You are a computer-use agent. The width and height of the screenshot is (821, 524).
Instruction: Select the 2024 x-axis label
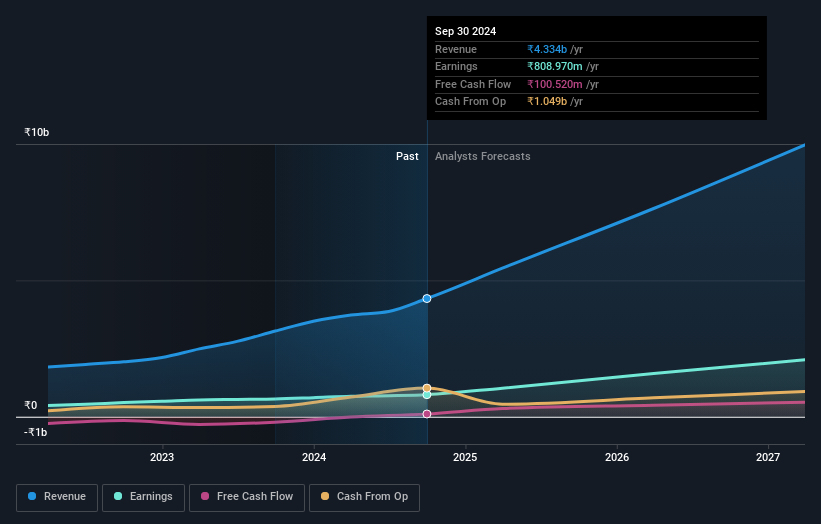pyautogui.click(x=314, y=457)
